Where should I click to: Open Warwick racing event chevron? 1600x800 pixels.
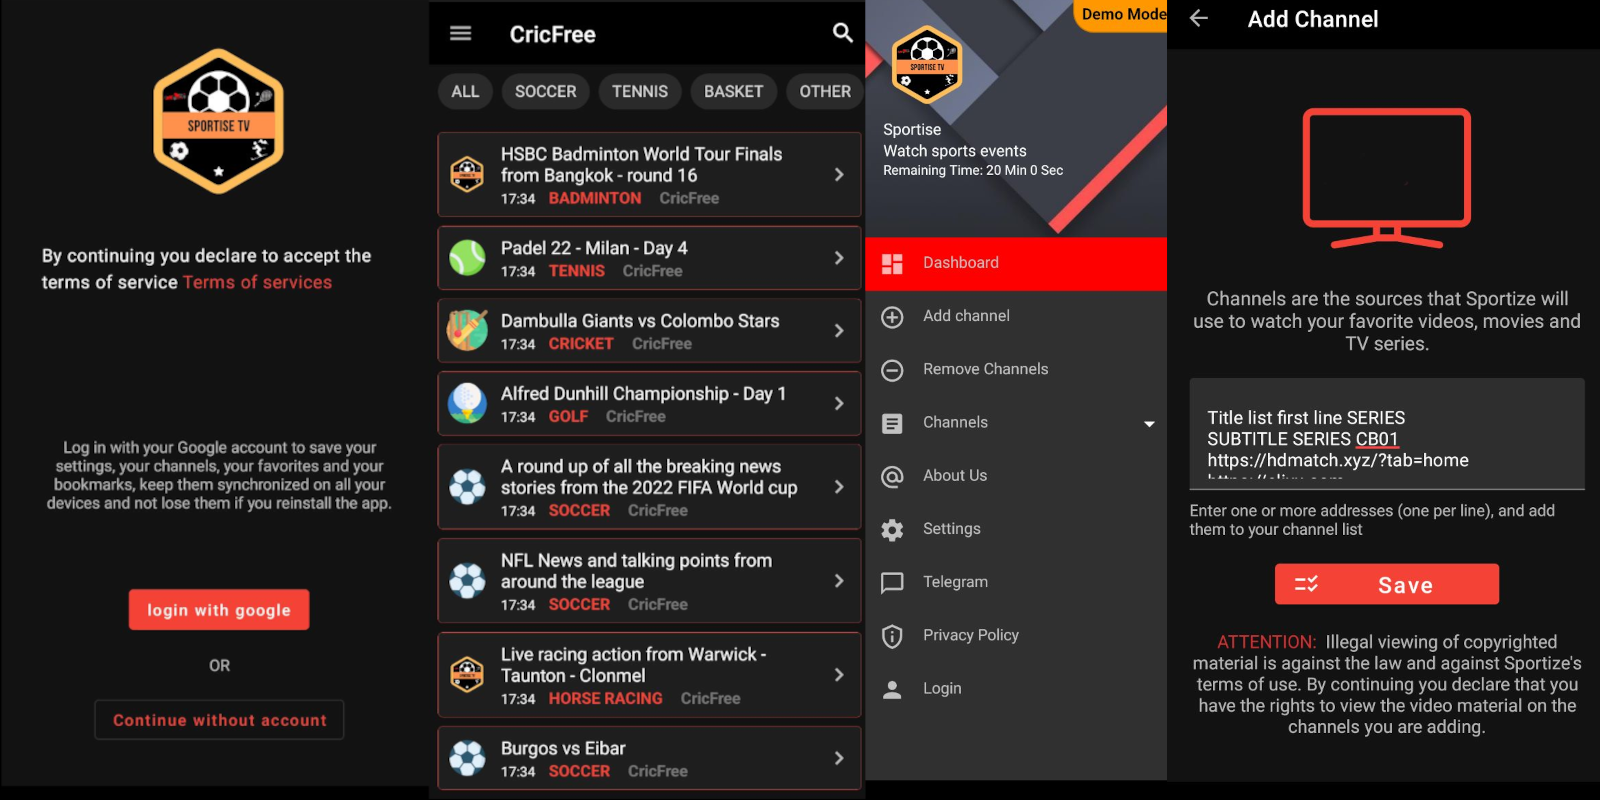839,674
